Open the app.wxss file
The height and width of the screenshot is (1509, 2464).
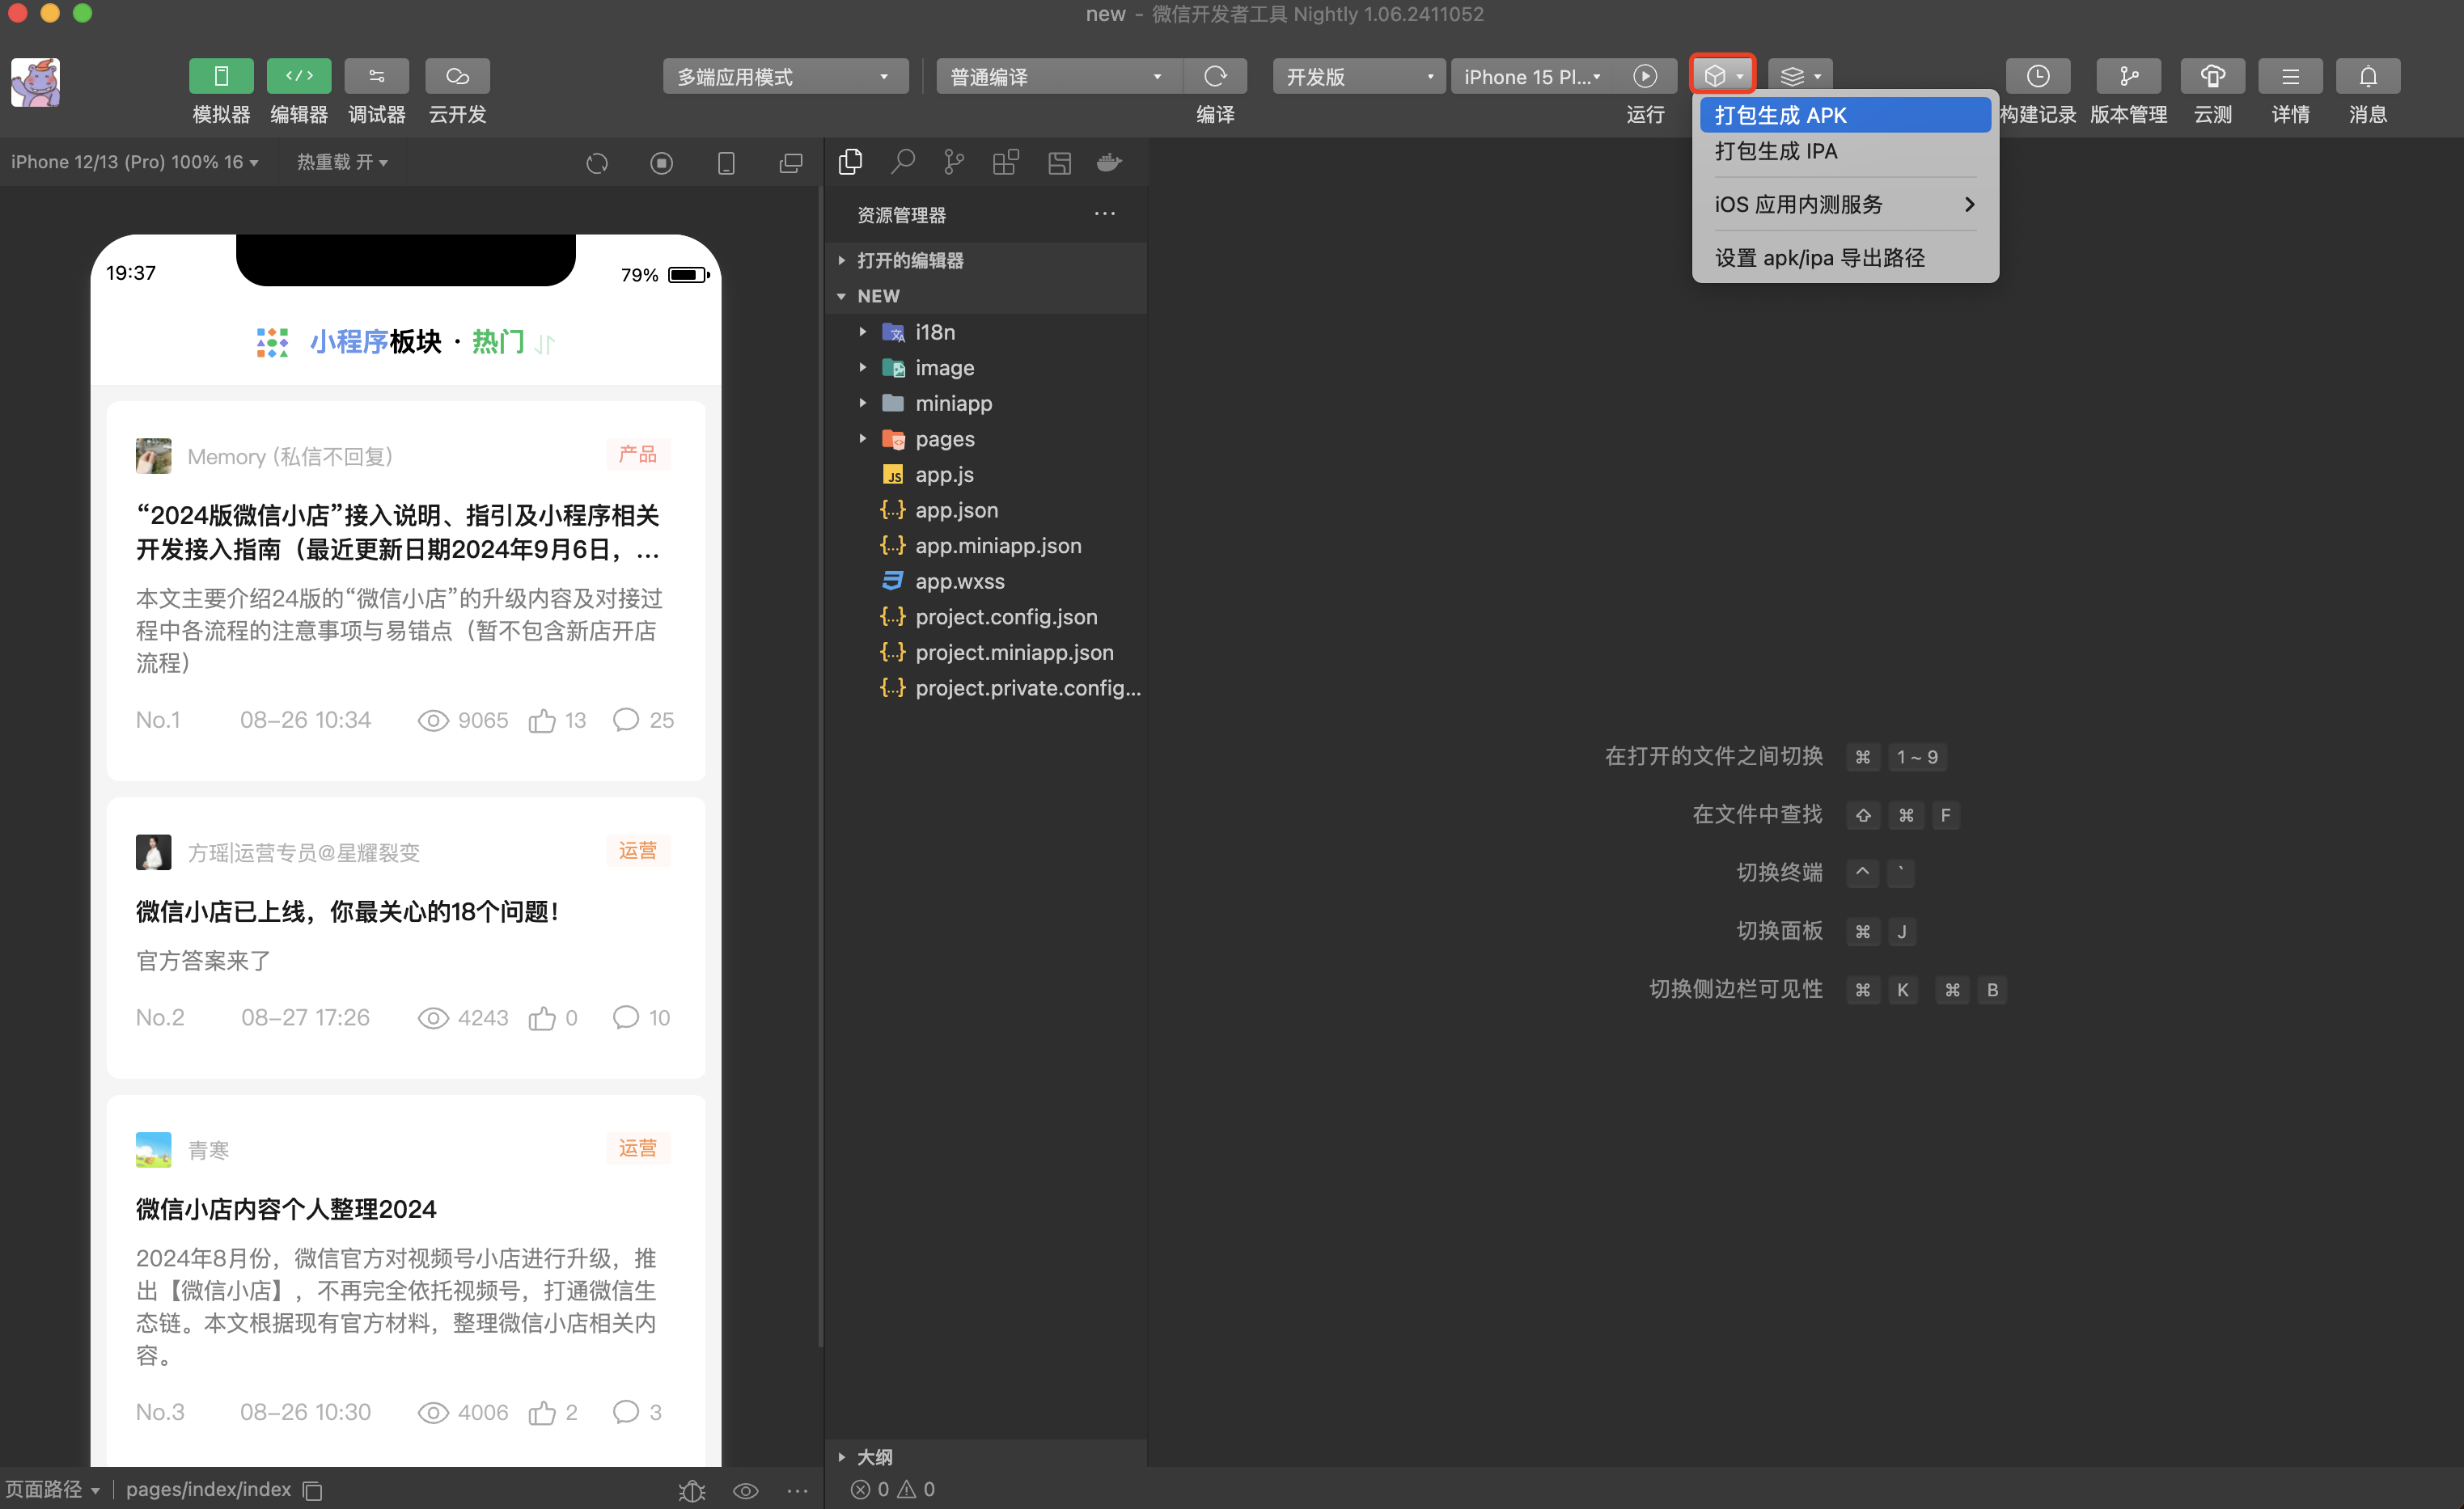986,581
